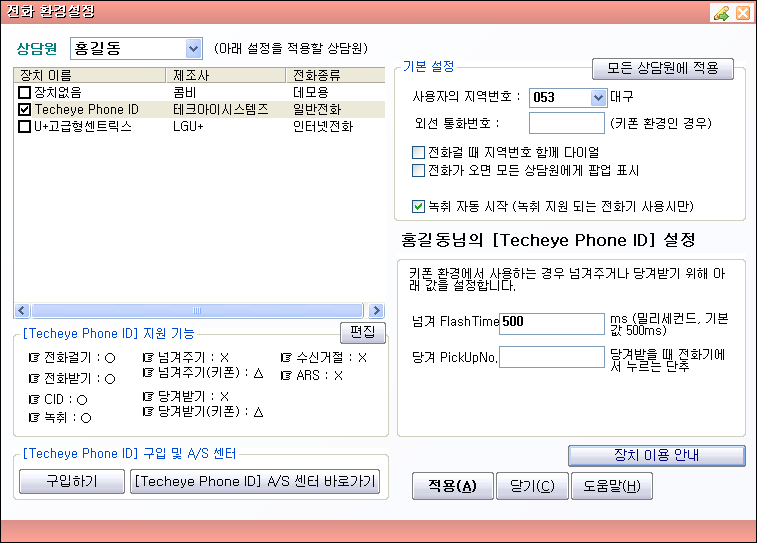Click the 적용(A) button
The image size is (757, 543).
(452, 486)
